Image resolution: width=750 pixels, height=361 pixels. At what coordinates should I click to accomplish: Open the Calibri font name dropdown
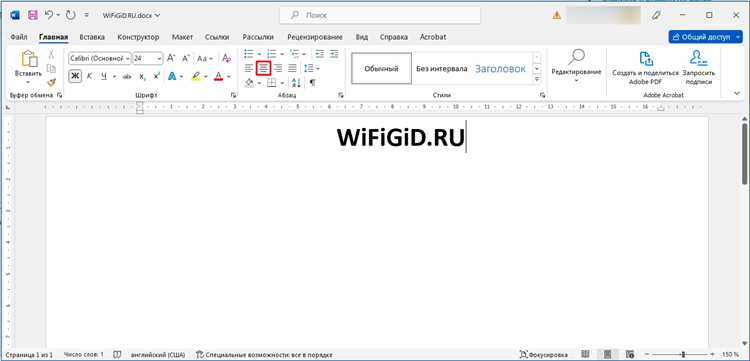[128, 58]
